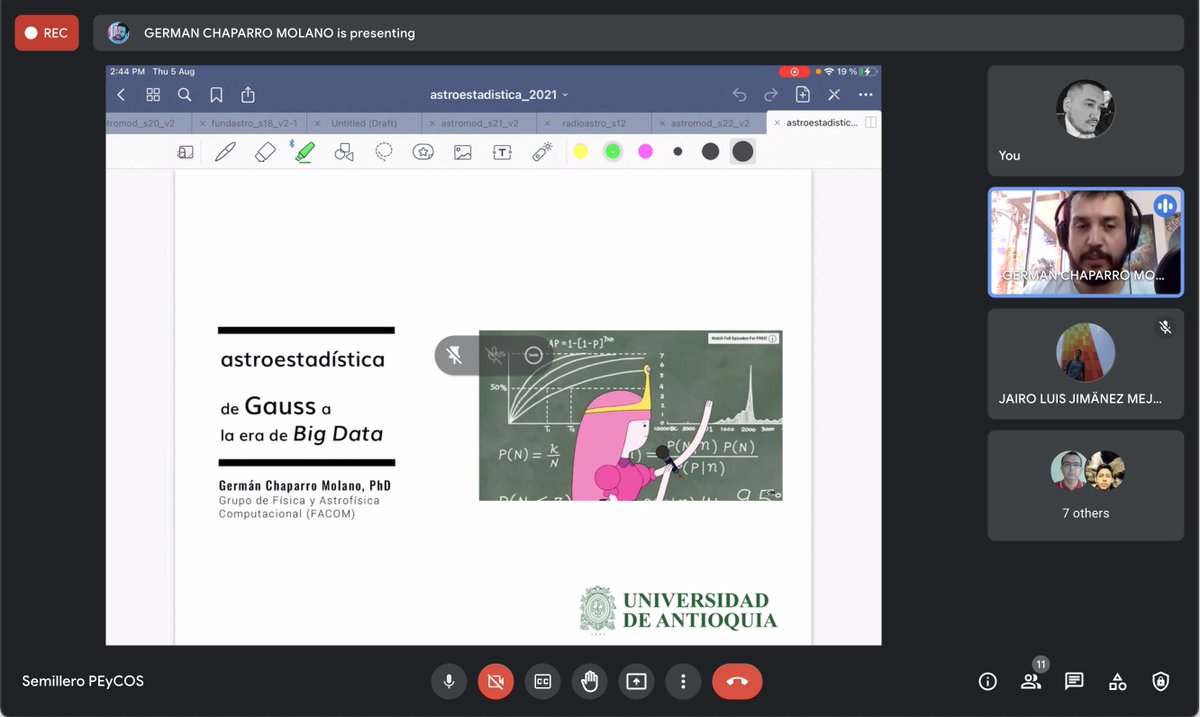Go back in the GoodNotes document

point(121,95)
